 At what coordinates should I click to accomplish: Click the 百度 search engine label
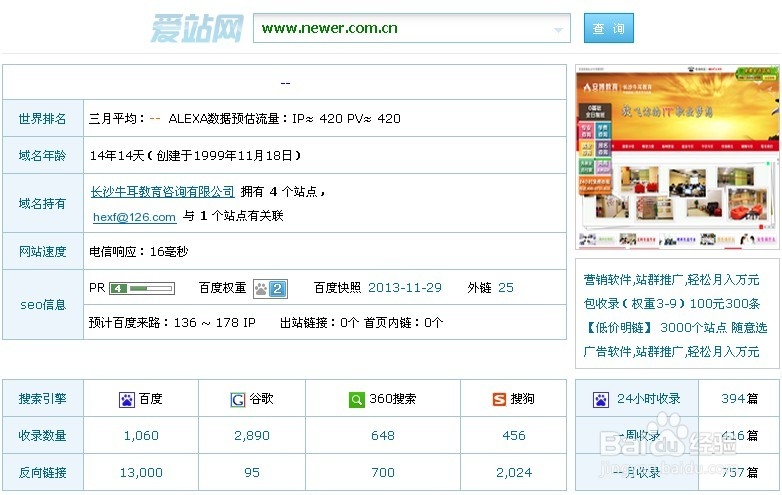[x=151, y=399]
